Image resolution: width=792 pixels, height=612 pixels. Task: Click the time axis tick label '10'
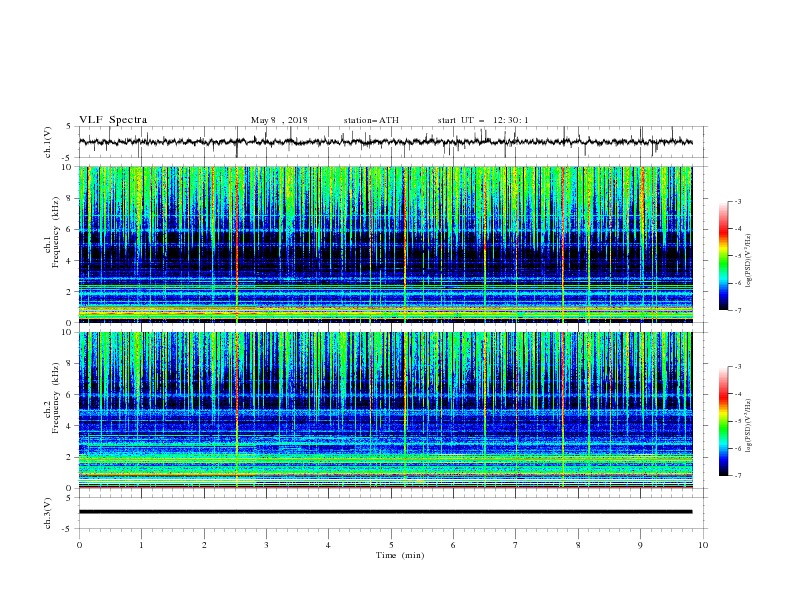tap(703, 545)
